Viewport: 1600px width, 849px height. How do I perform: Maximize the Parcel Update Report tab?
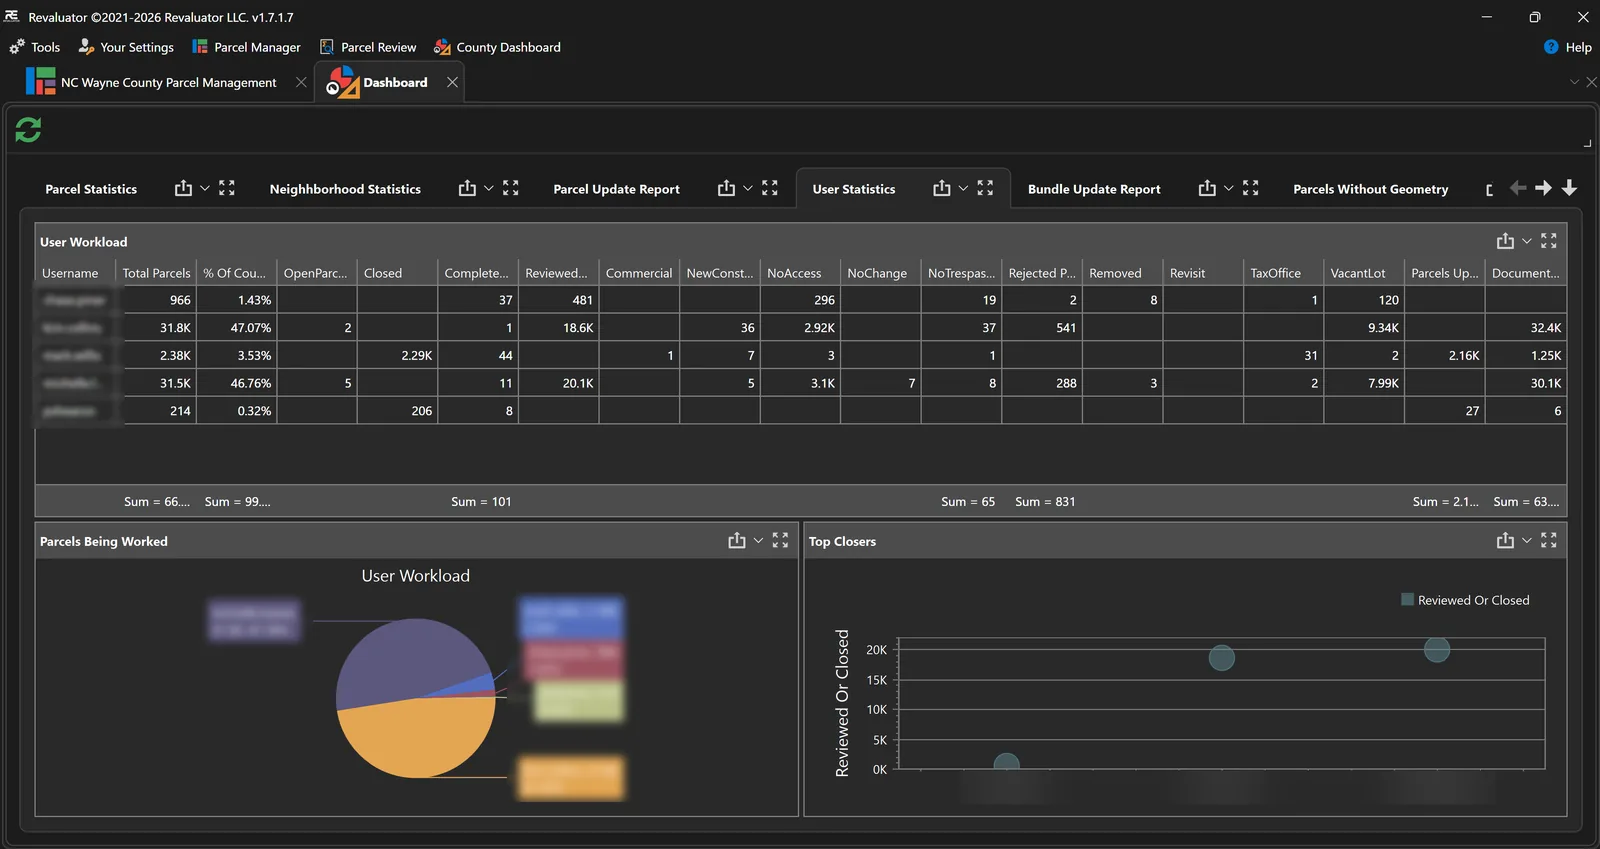(770, 188)
